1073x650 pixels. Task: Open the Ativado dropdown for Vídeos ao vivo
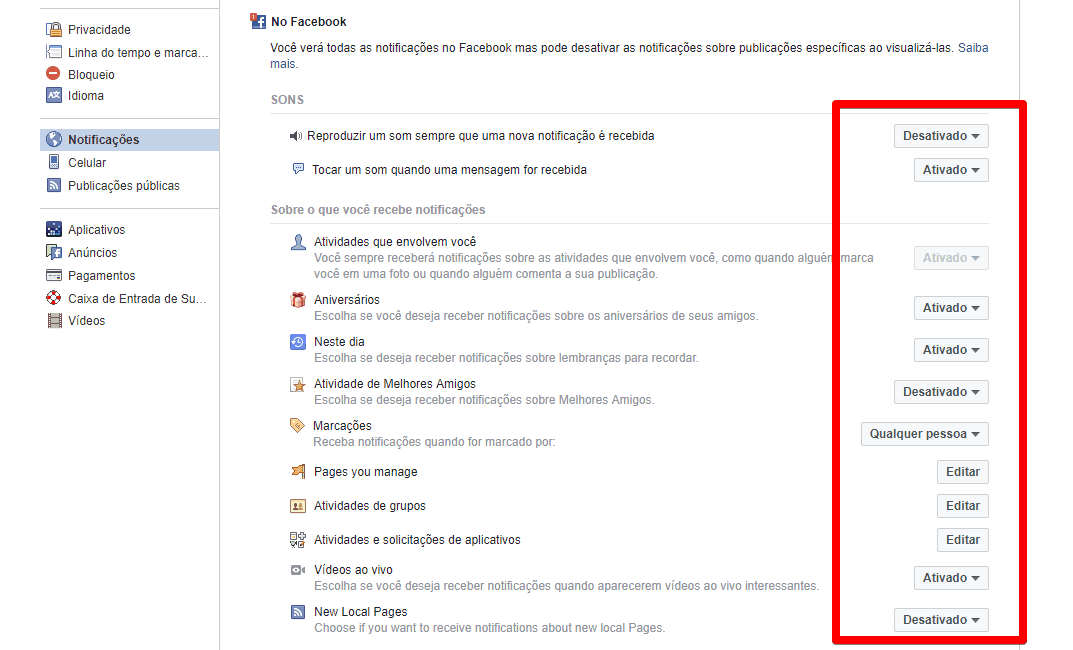click(x=951, y=578)
